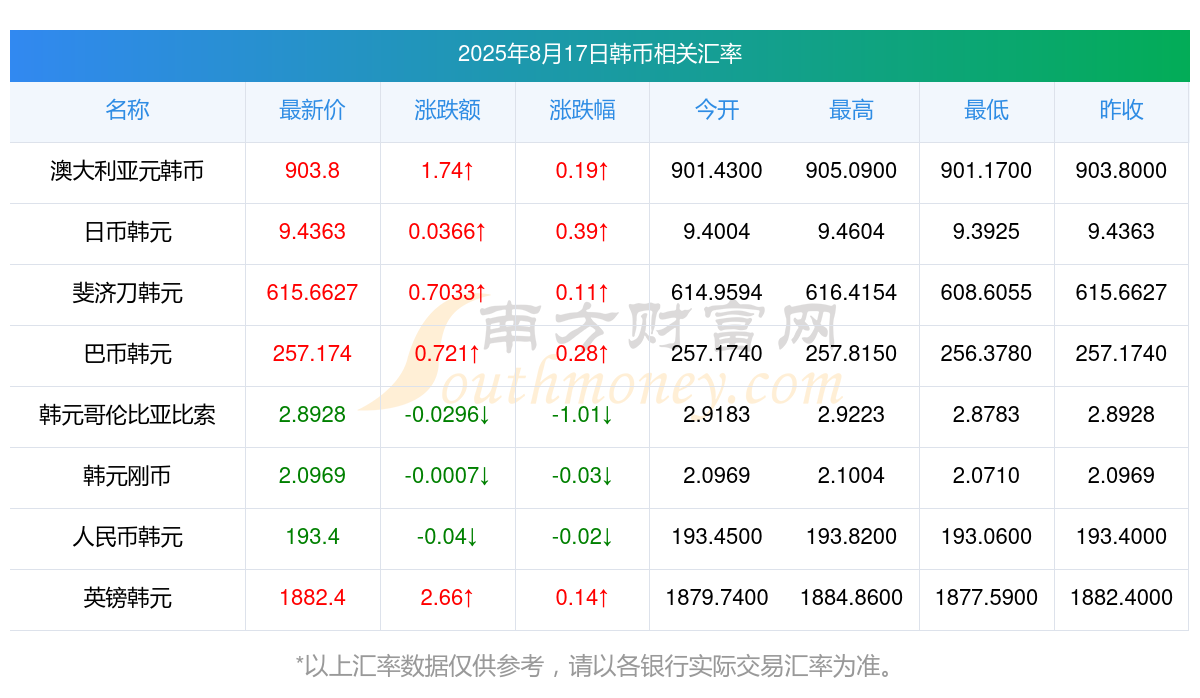Click change percent -0.03↓
Viewport: 1200px width, 698px height.
(x=582, y=476)
